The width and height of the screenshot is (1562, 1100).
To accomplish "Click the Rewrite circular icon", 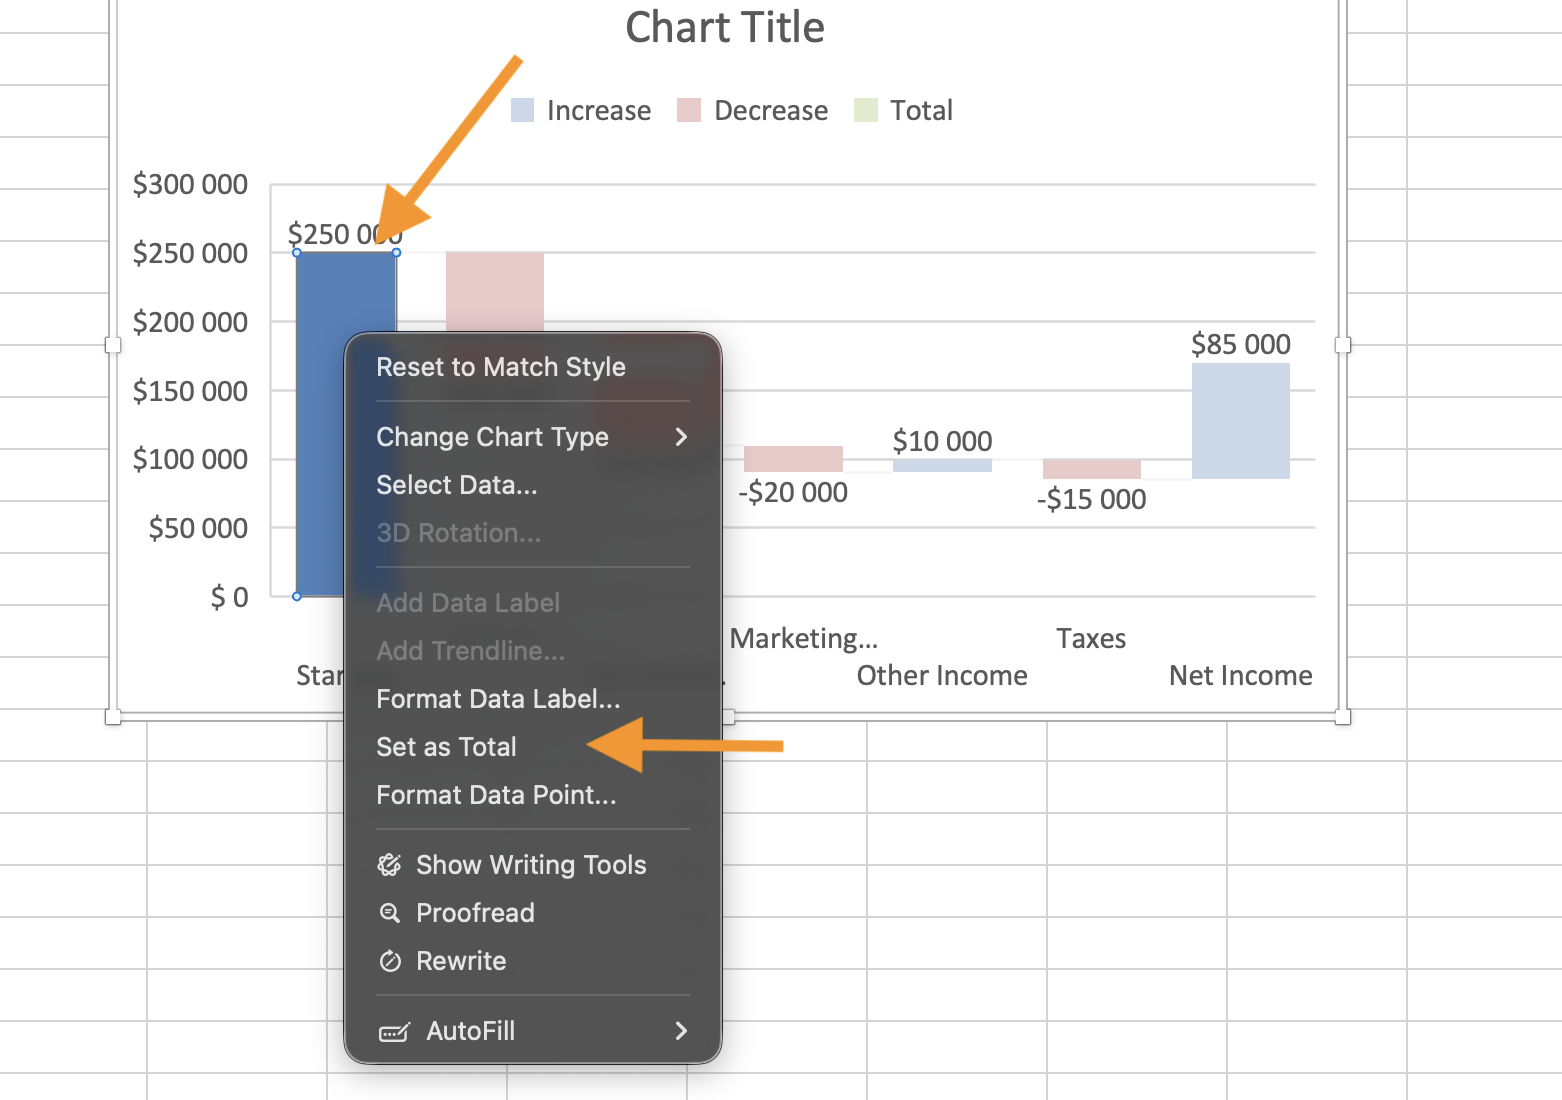I will pos(389,961).
